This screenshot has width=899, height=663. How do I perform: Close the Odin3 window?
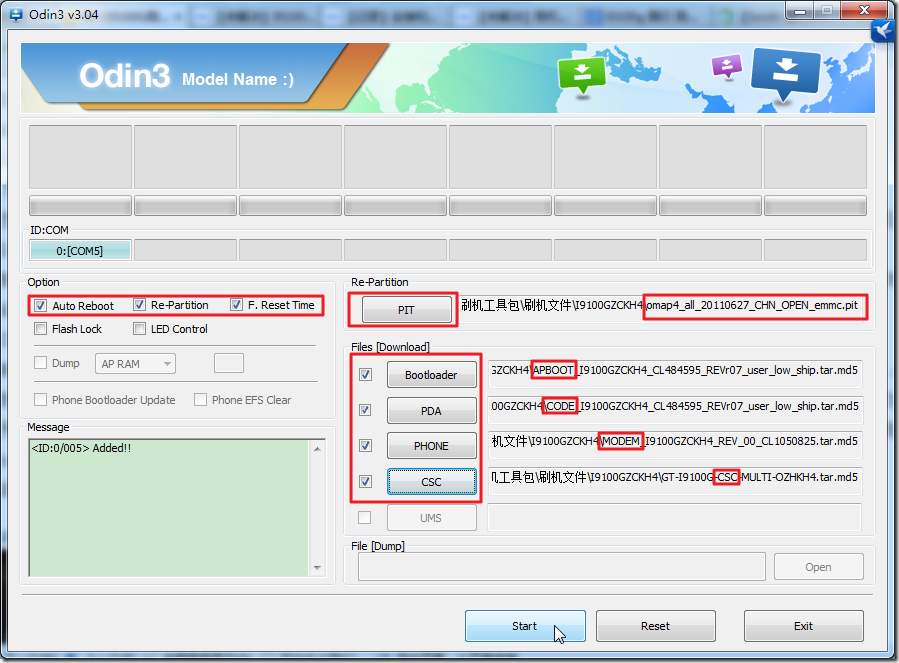(865, 10)
